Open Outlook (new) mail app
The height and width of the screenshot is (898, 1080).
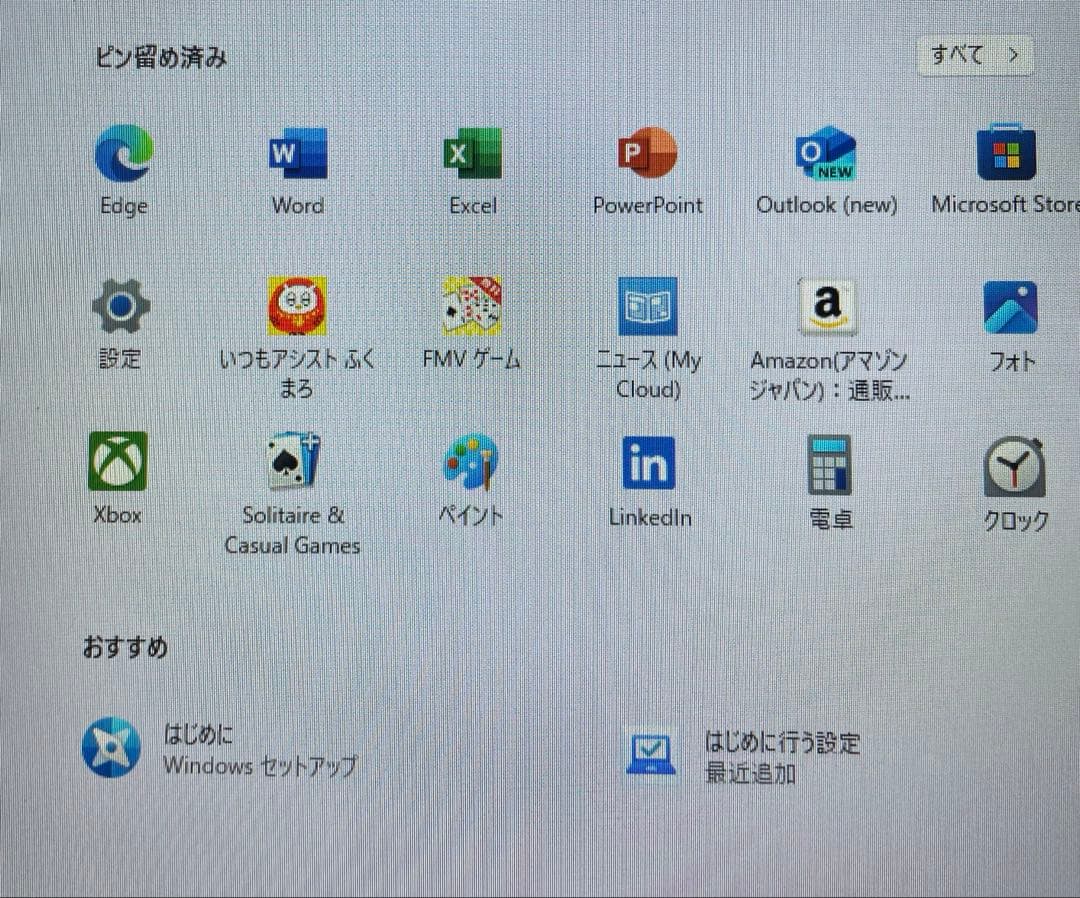[824, 155]
